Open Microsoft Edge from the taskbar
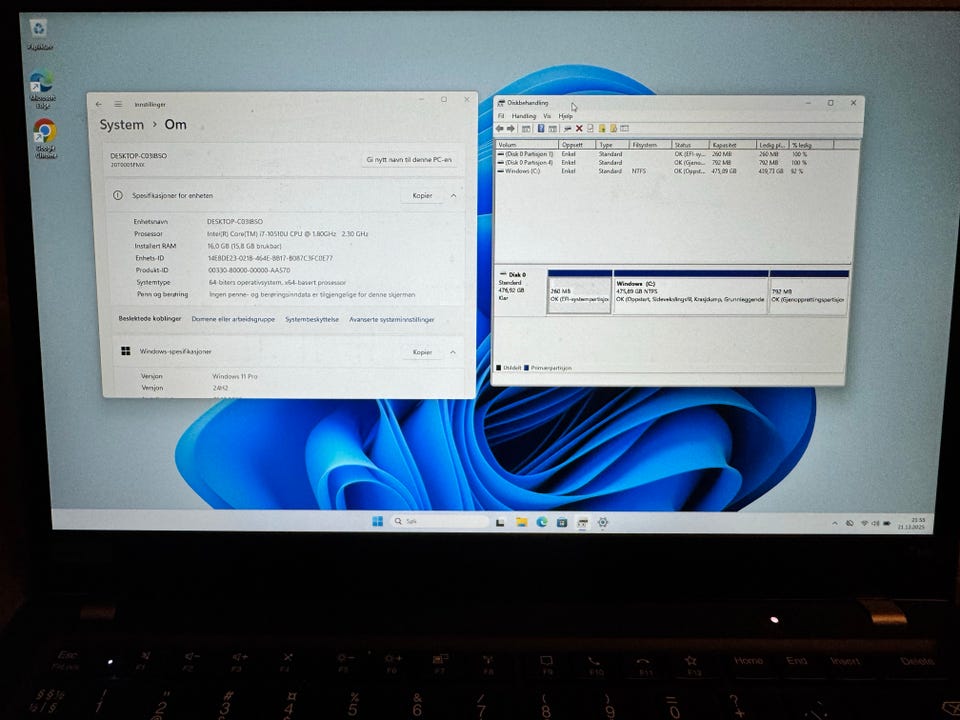The height and width of the screenshot is (720, 960). coord(542,522)
